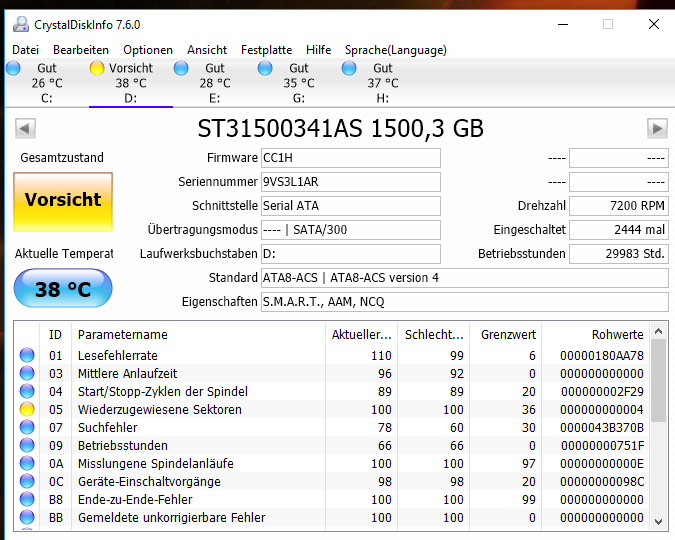Screen dimensions: 675x540
Task: Click raw value 00000180AA78
Action: (x=602, y=356)
